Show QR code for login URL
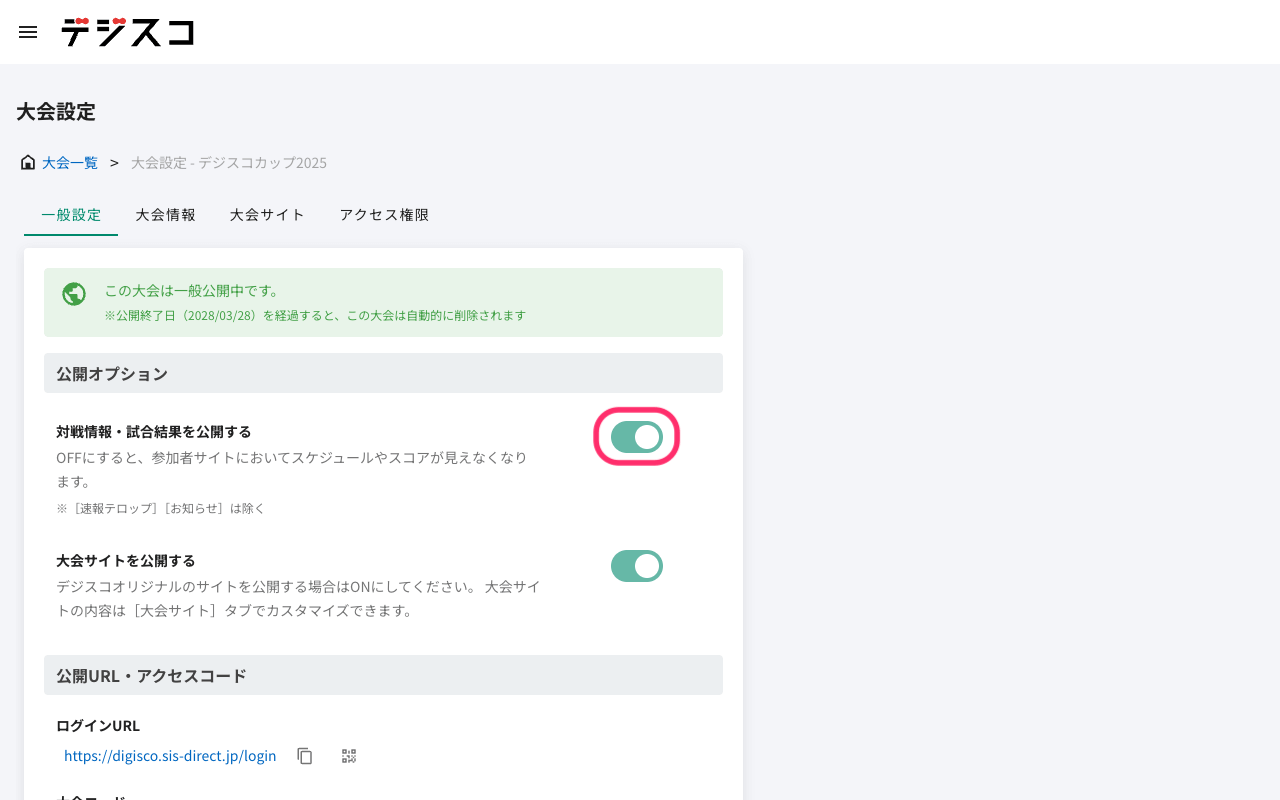1280x800 pixels. (349, 756)
